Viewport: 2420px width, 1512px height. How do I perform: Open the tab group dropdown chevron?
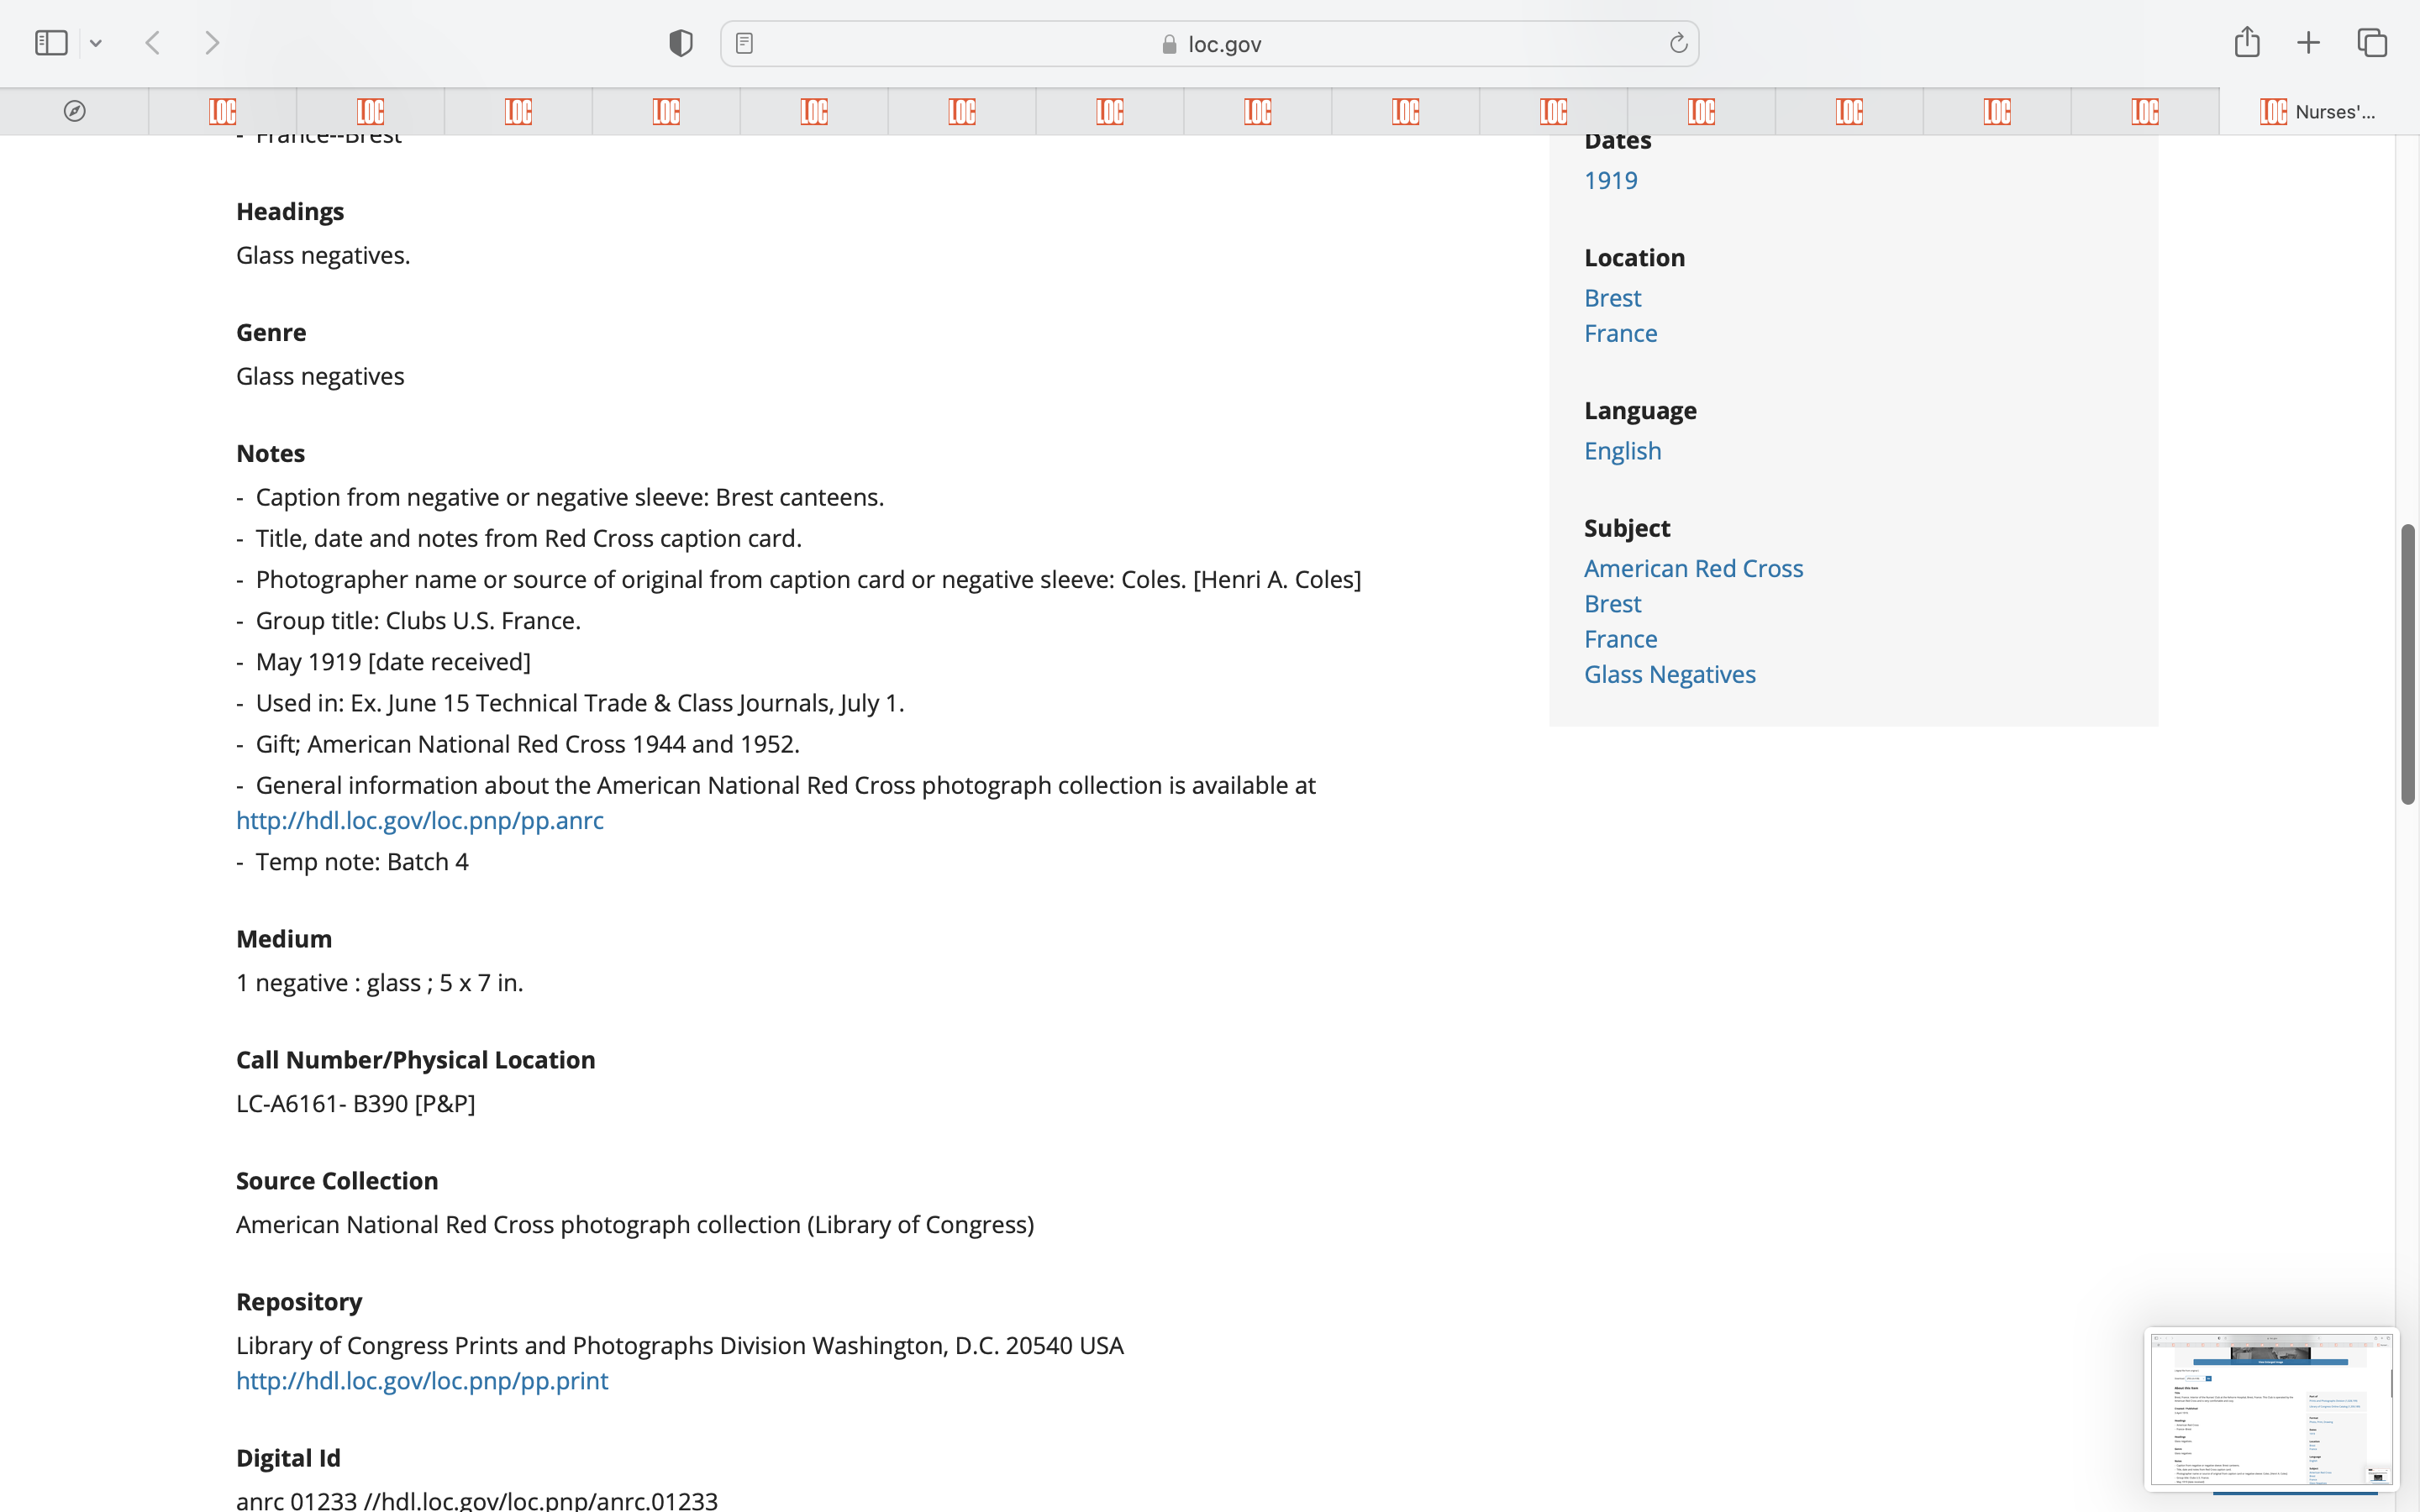[x=96, y=43]
